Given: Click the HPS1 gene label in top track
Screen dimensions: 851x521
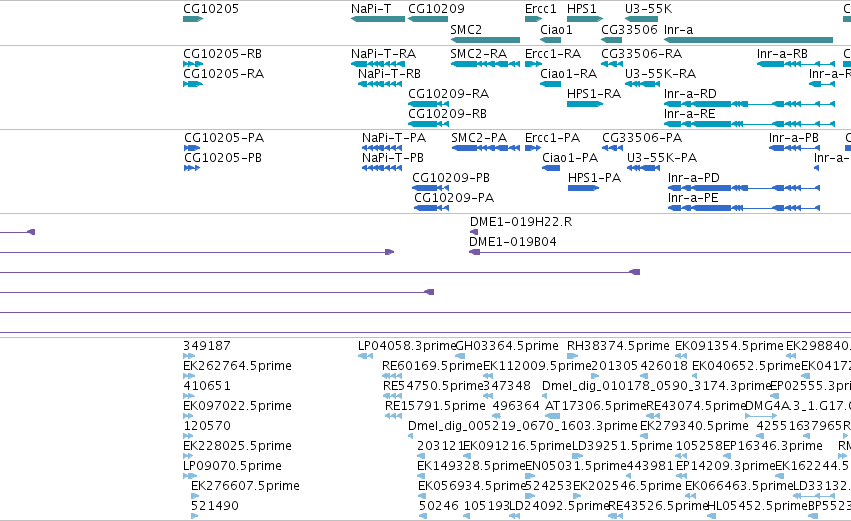Looking at the screenshot, I should click(581, 9).
